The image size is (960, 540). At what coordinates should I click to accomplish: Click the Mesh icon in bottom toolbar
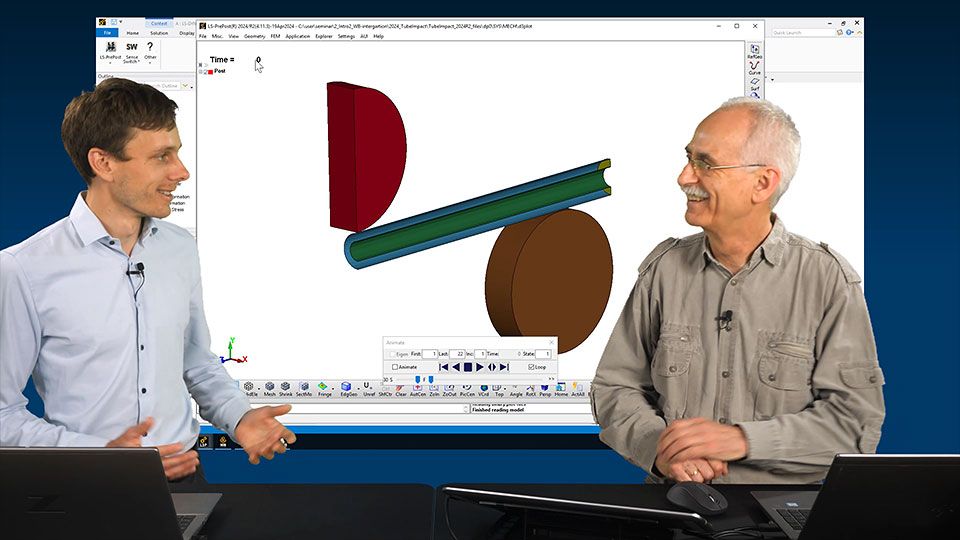point(269,388)
